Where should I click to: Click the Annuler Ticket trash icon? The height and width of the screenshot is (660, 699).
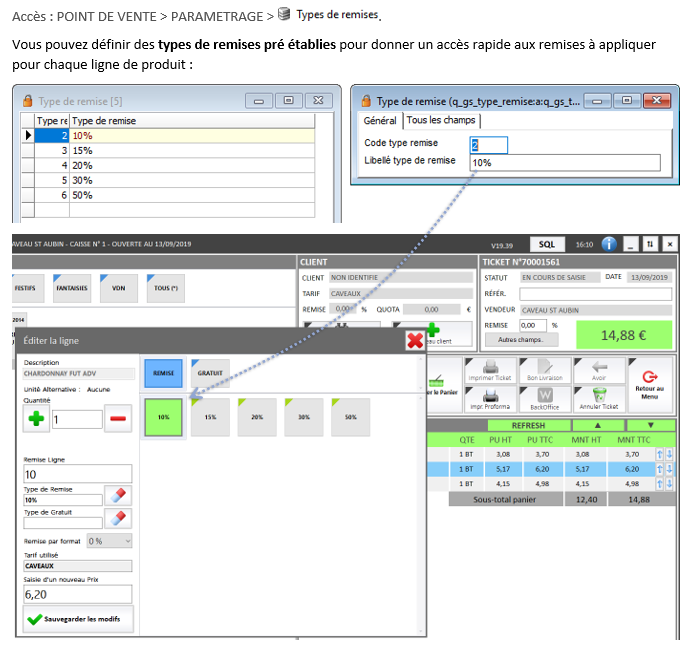(x=598, y=399)
